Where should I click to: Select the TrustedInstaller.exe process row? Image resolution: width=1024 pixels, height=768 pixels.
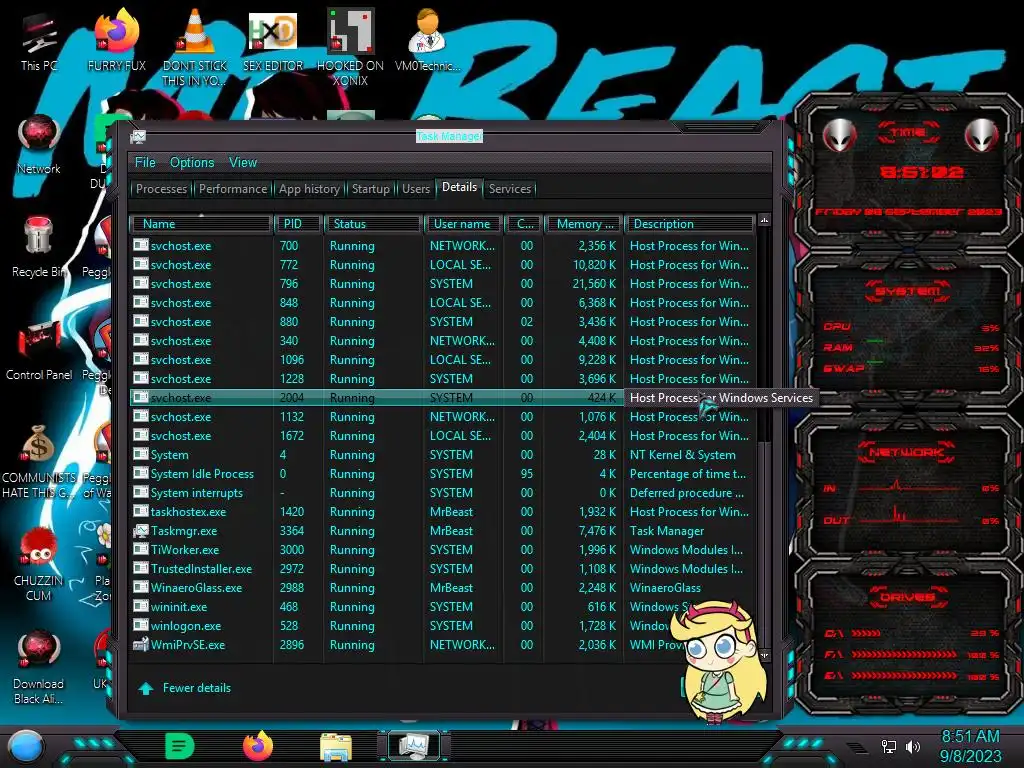(x=443, y=568)
